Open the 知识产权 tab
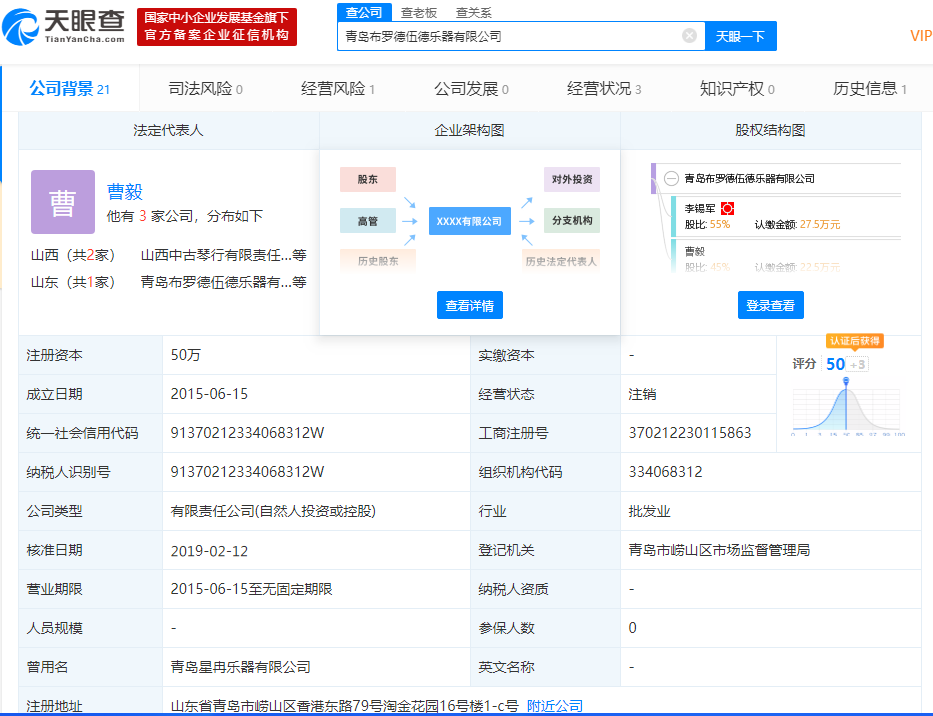Image resolution: width=933 pixels, height=716 pixels. 737,89
